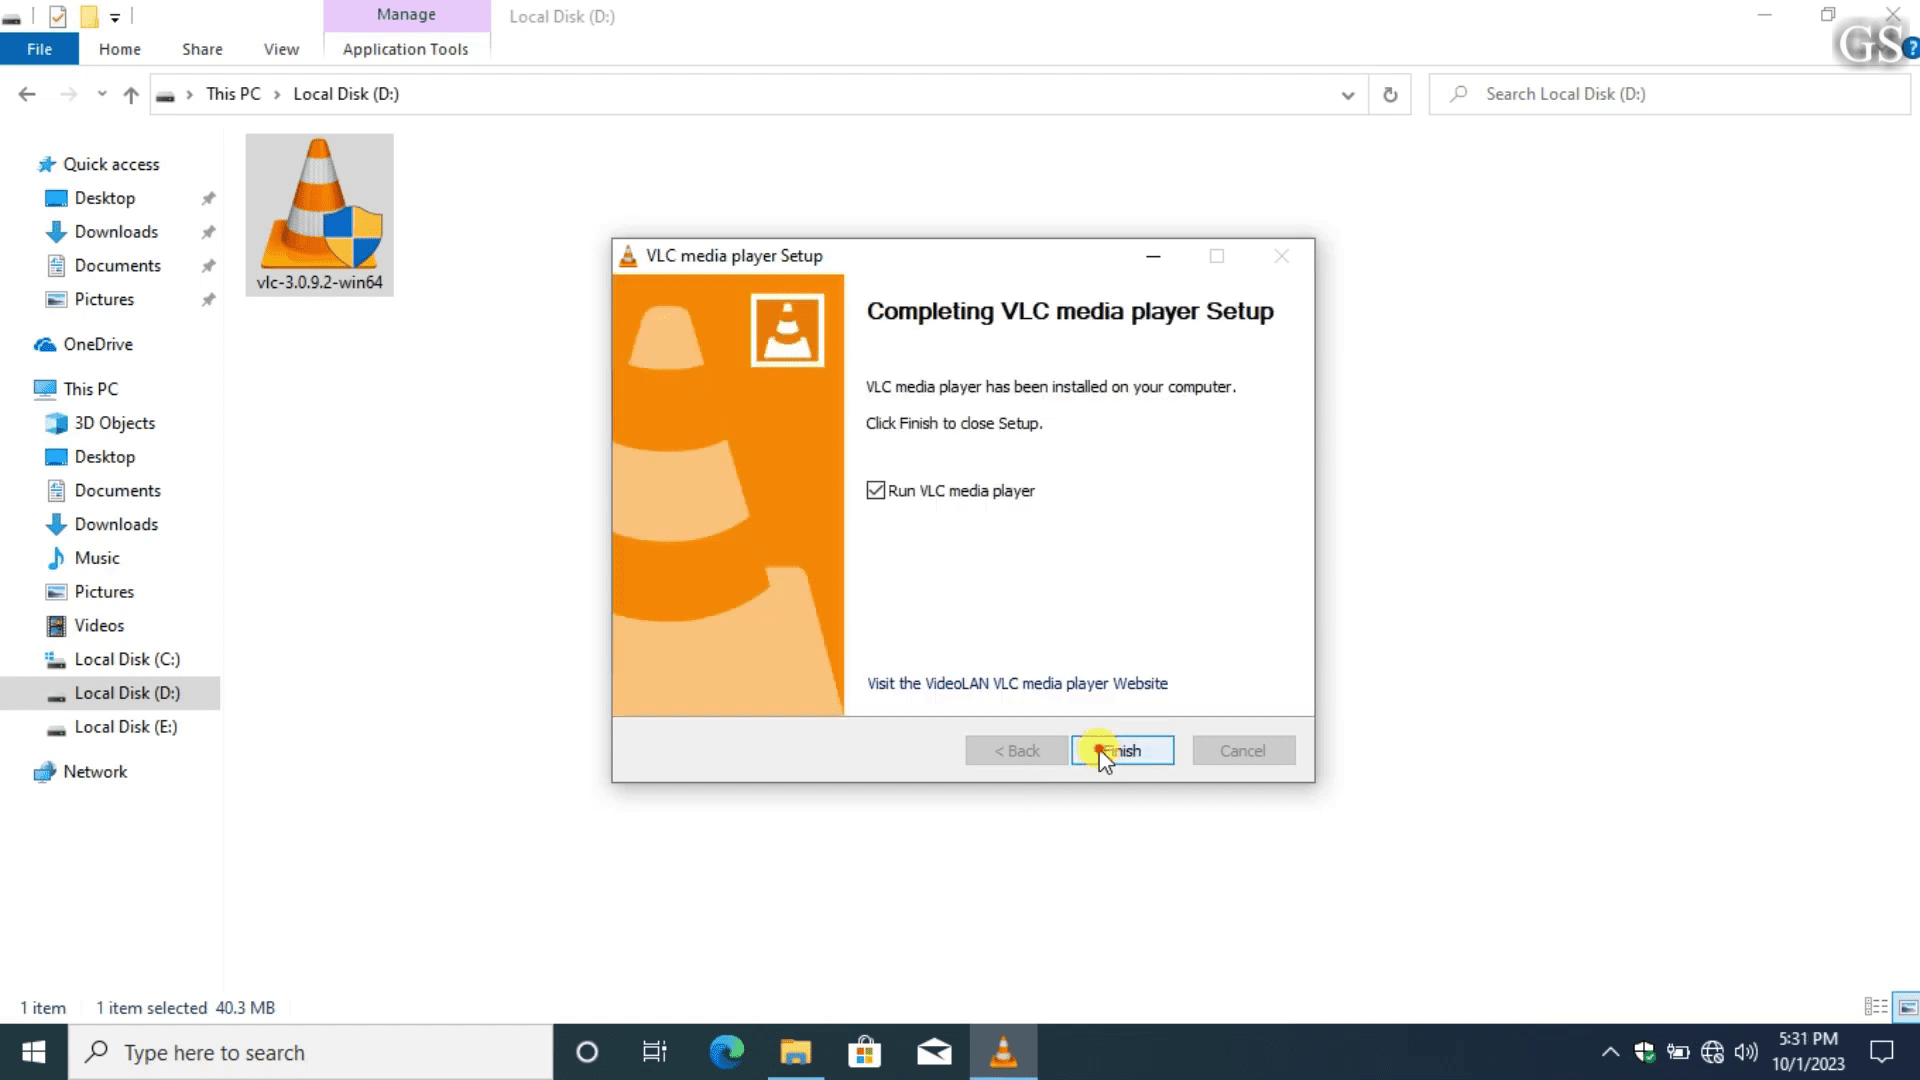Uncheck Run VLC media player checkbox

pos(876,490)
